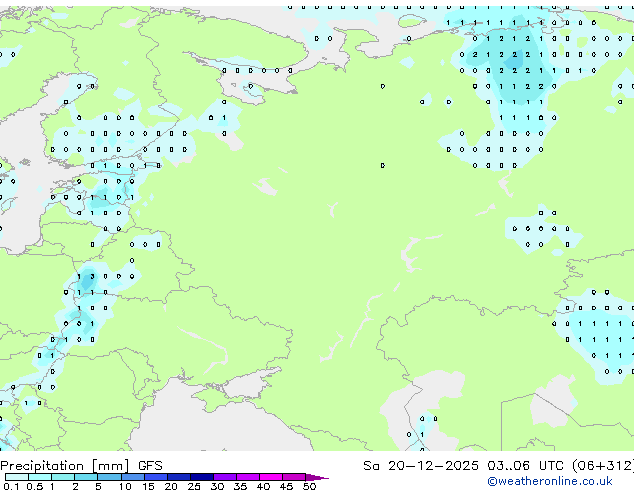
Task: Click the '25' legend scale label
Action: [194, 486]
